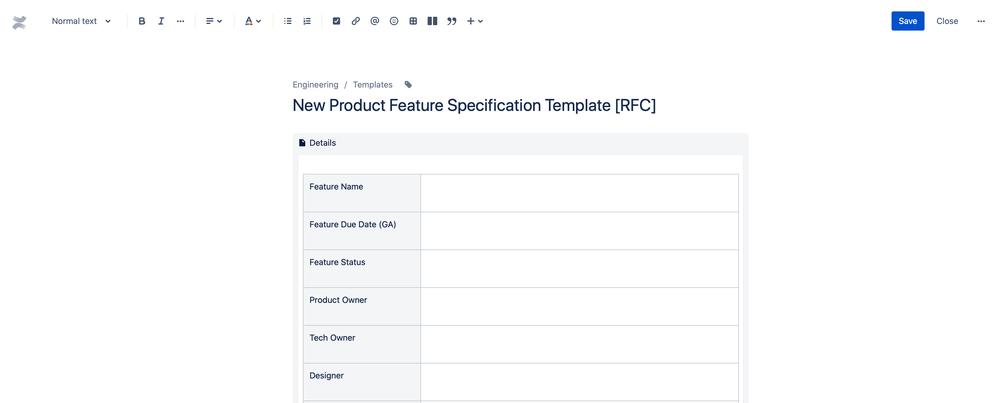
Task: Click the Feature Due Date (GA) cell
Action: [362, 230]
